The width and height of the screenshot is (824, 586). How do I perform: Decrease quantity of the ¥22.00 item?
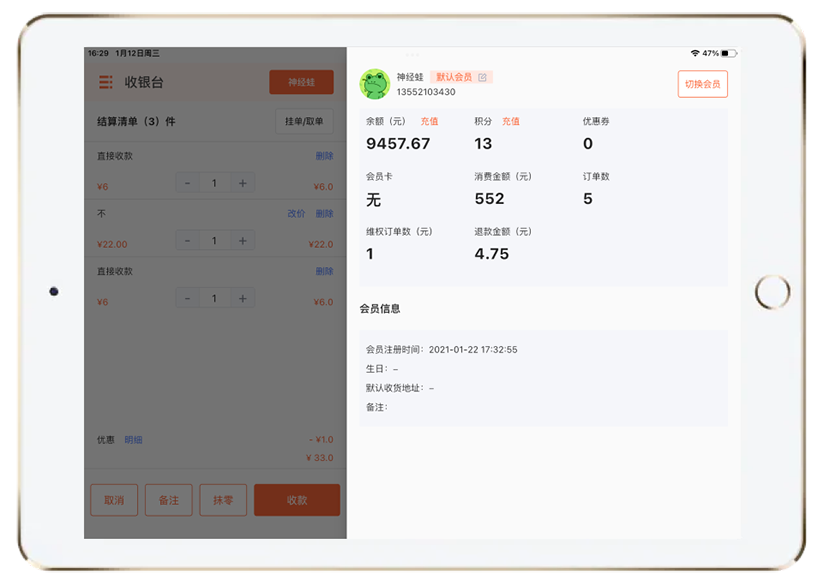(x=188, y=241)
